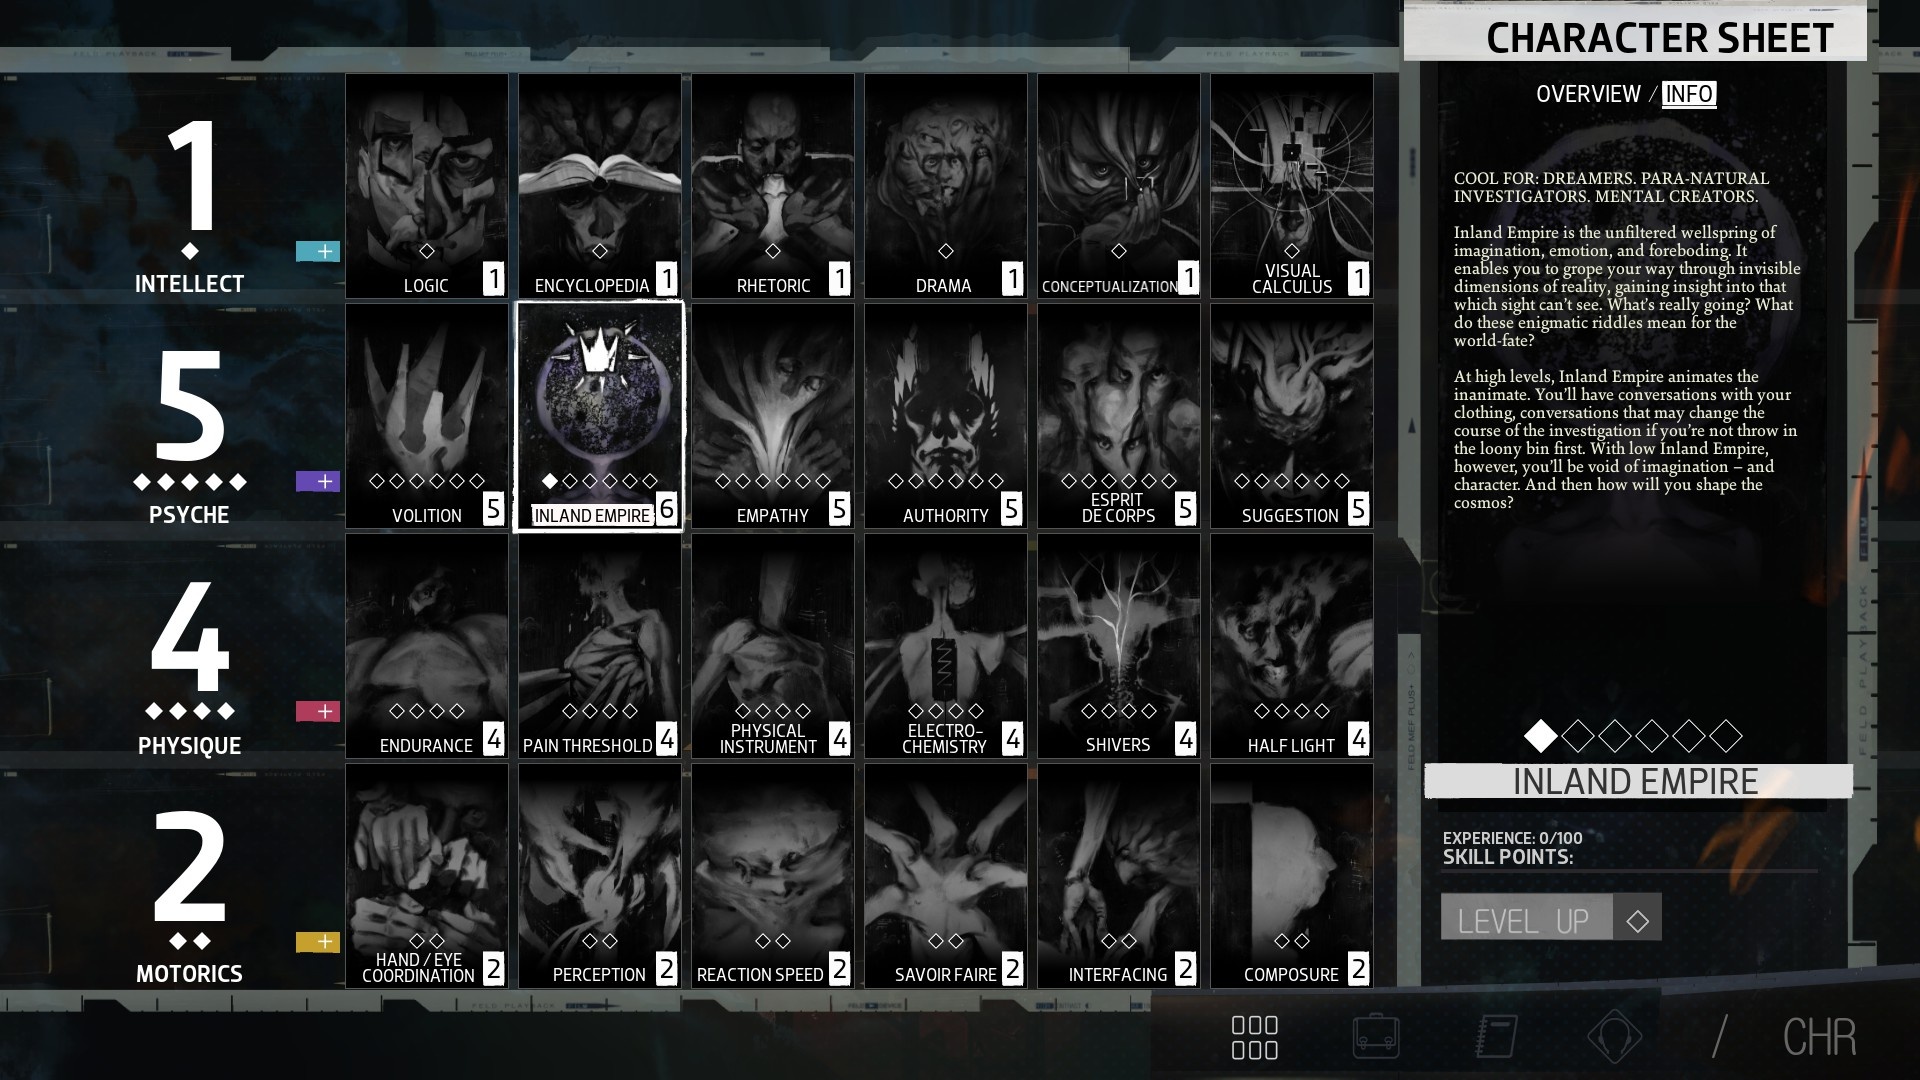Select the Visual Calculus skill card
The height and width of the screenshot is (1080, 1920).
coord(1291,186)
